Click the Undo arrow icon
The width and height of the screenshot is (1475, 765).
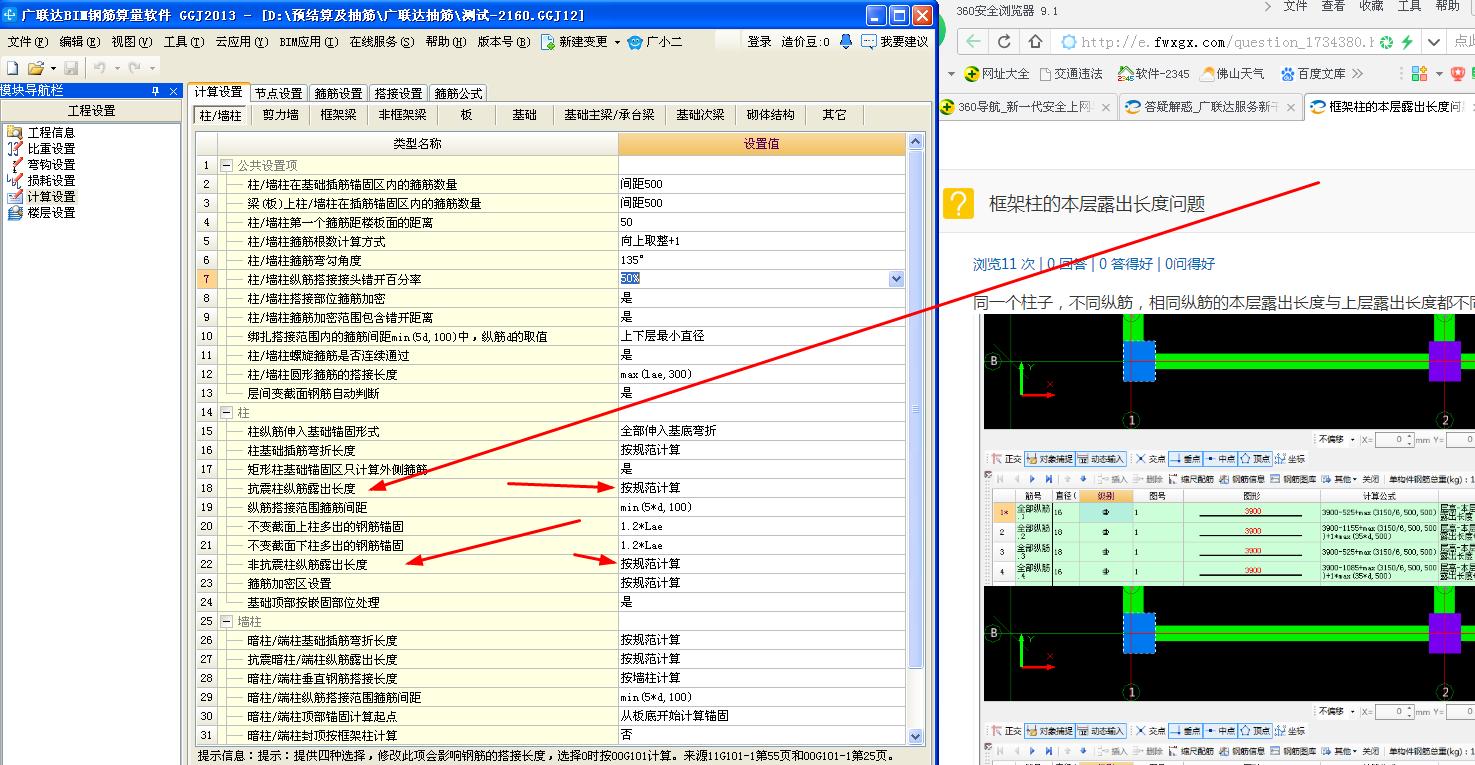point(99,68)
